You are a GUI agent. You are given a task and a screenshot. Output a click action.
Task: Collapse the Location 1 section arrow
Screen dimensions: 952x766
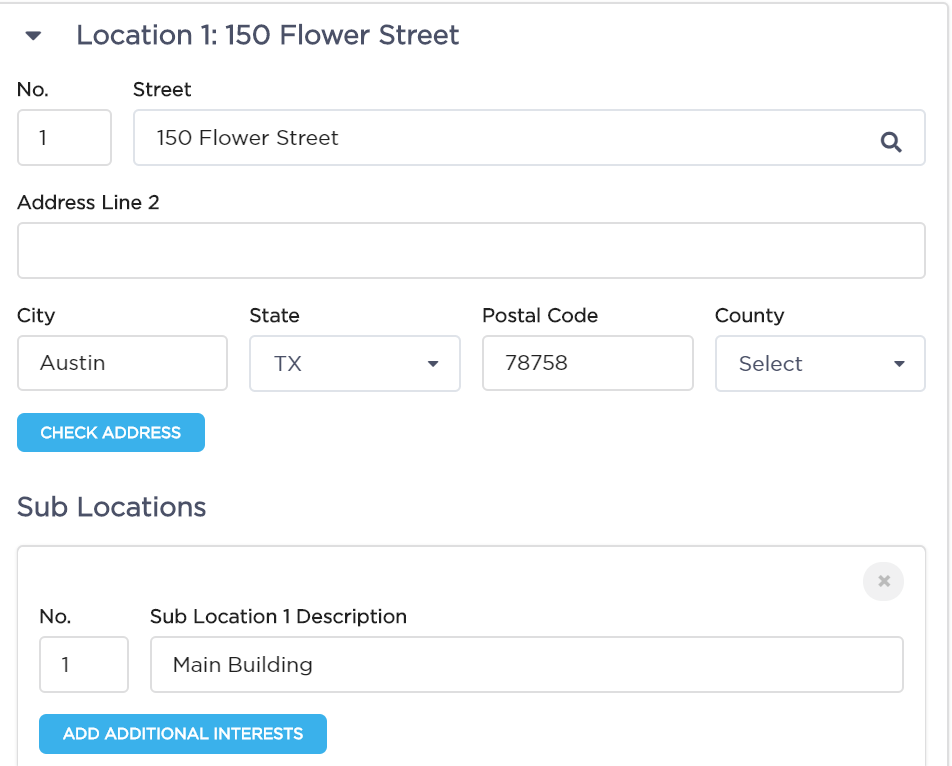(33, 36)
